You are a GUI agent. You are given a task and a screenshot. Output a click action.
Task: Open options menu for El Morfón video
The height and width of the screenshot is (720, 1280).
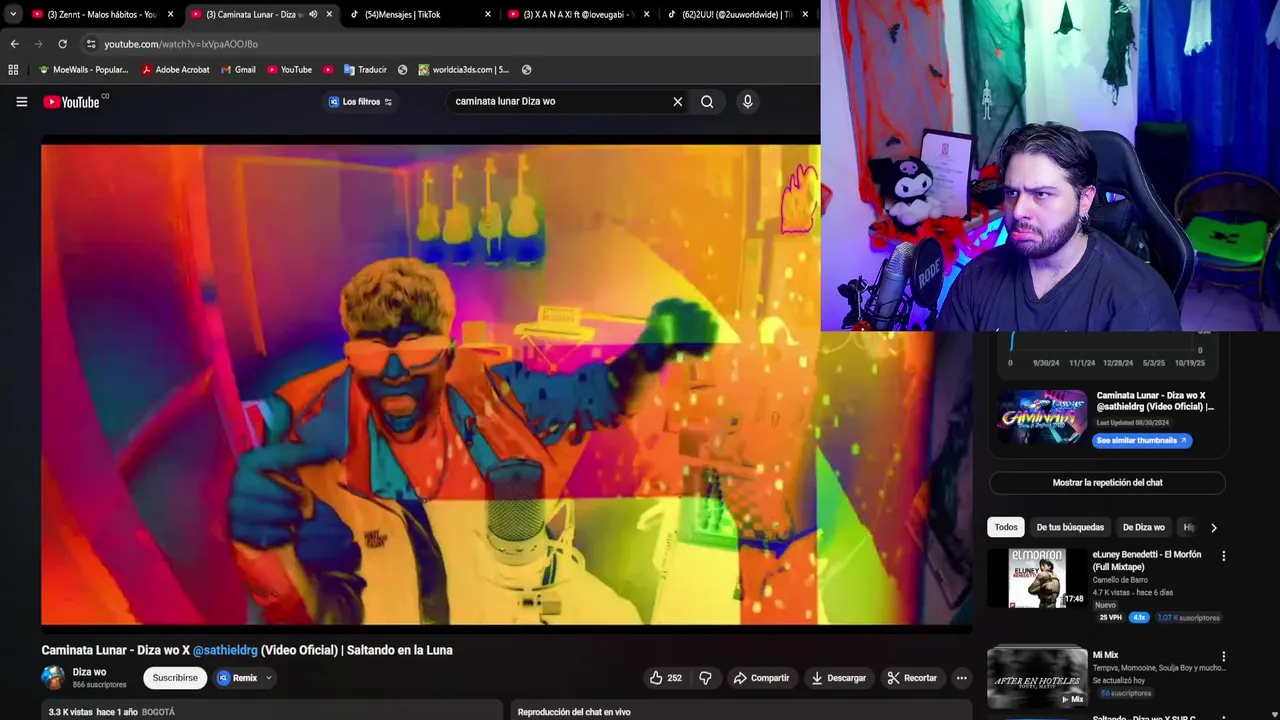(x=1223, y=556)
